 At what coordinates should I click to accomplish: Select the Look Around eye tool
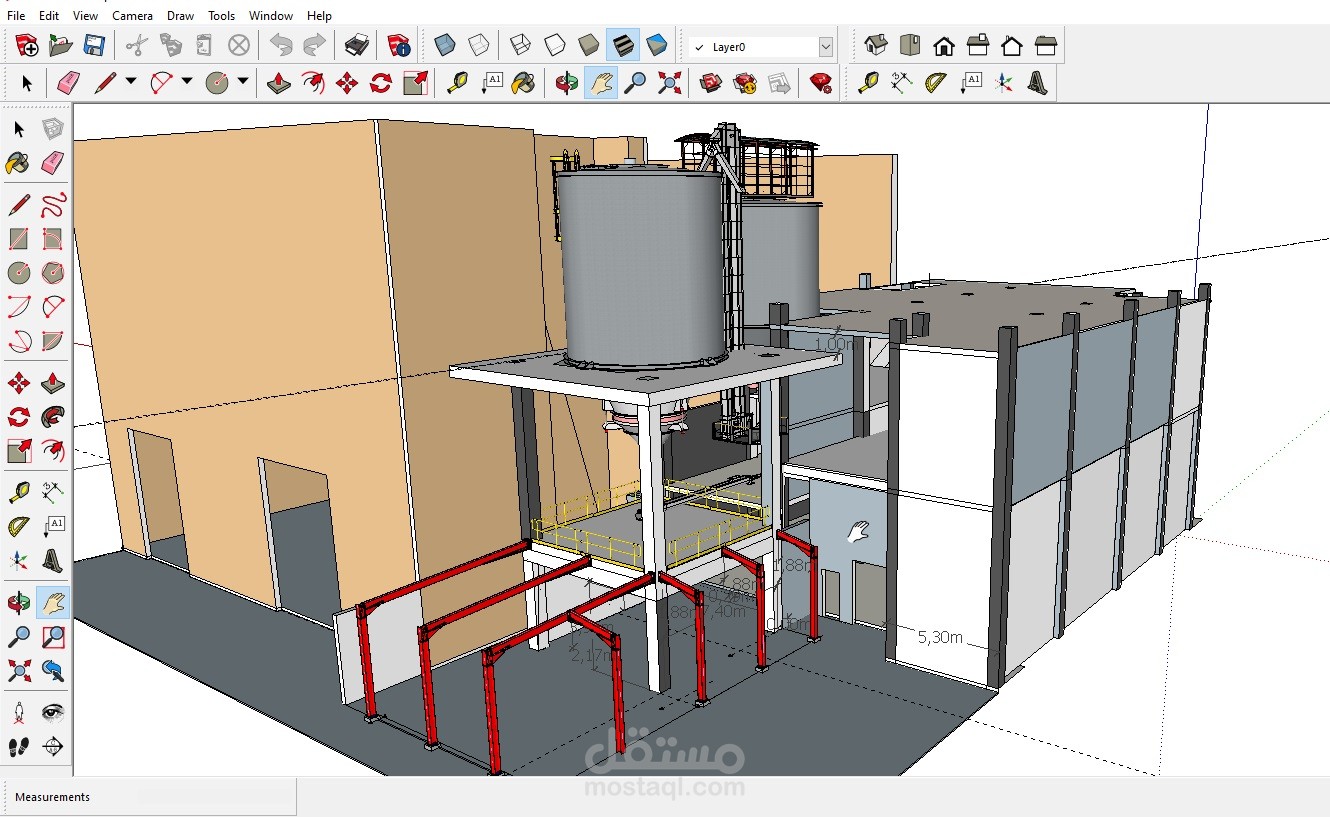(53, 712)
